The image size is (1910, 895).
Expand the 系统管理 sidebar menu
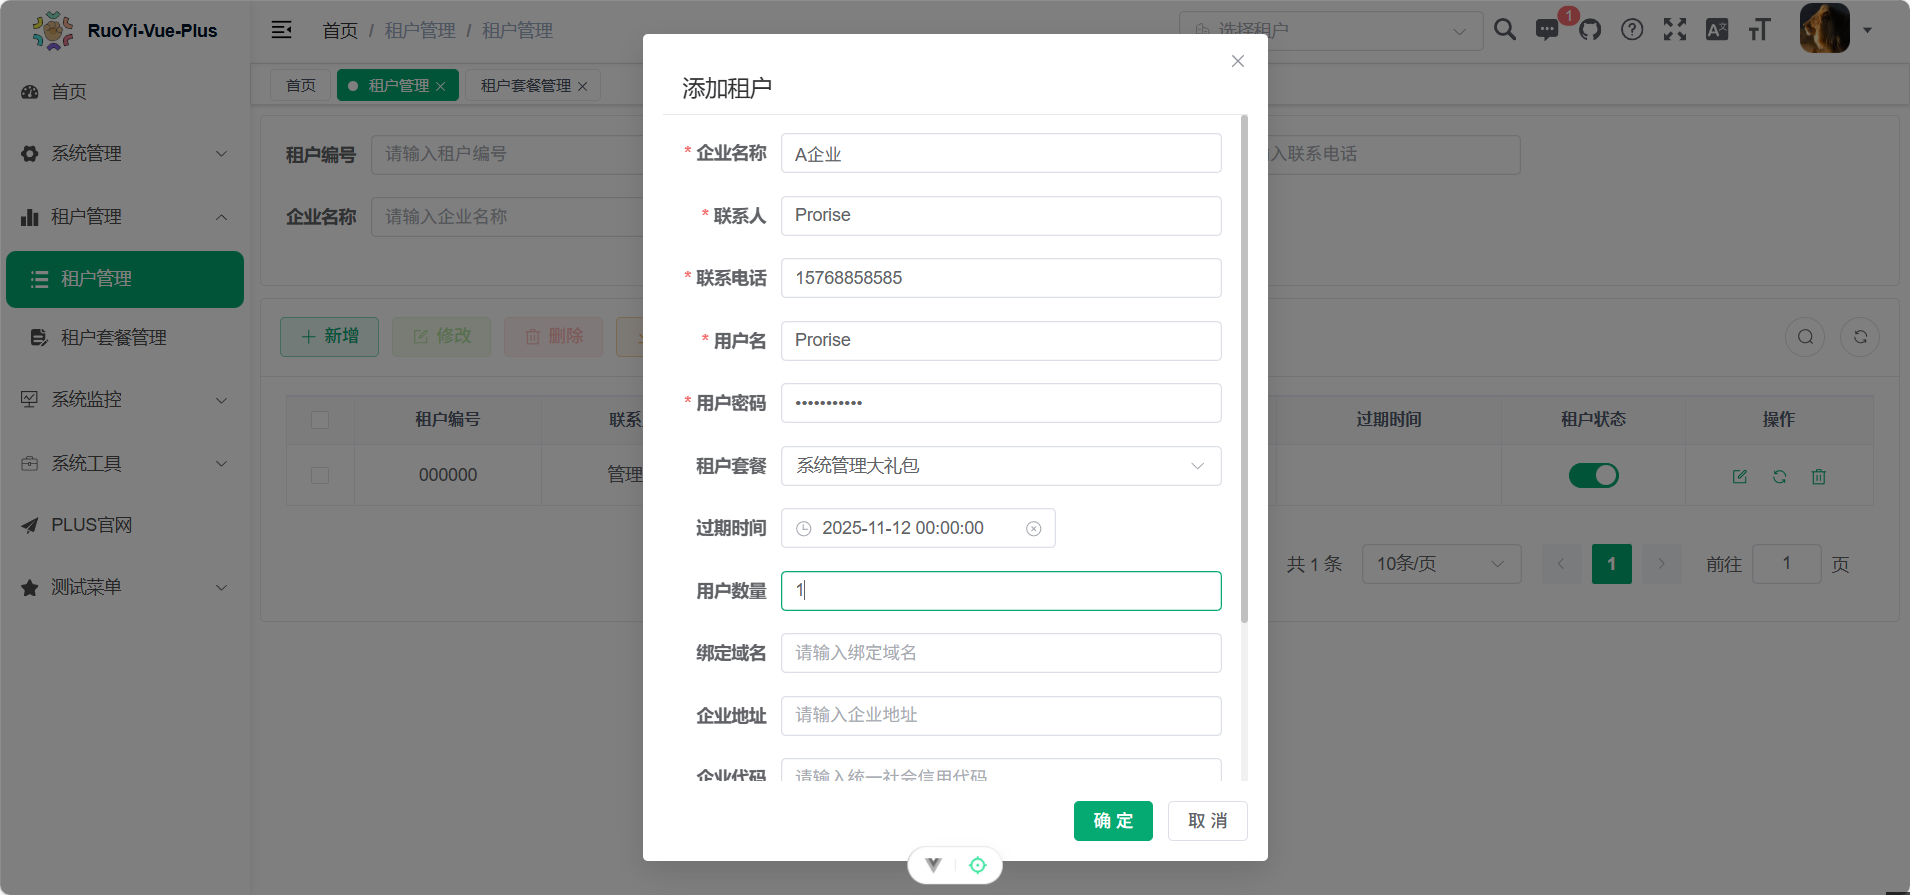125,154
